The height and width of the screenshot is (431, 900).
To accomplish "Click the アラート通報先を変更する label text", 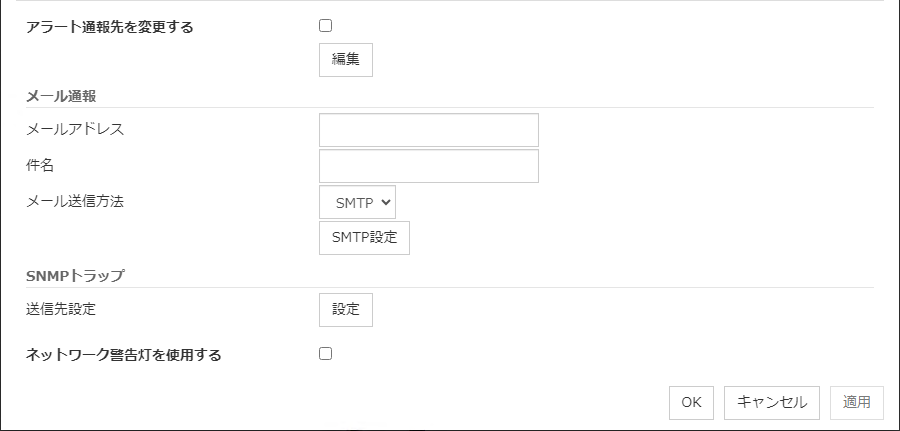I will 110,27.
